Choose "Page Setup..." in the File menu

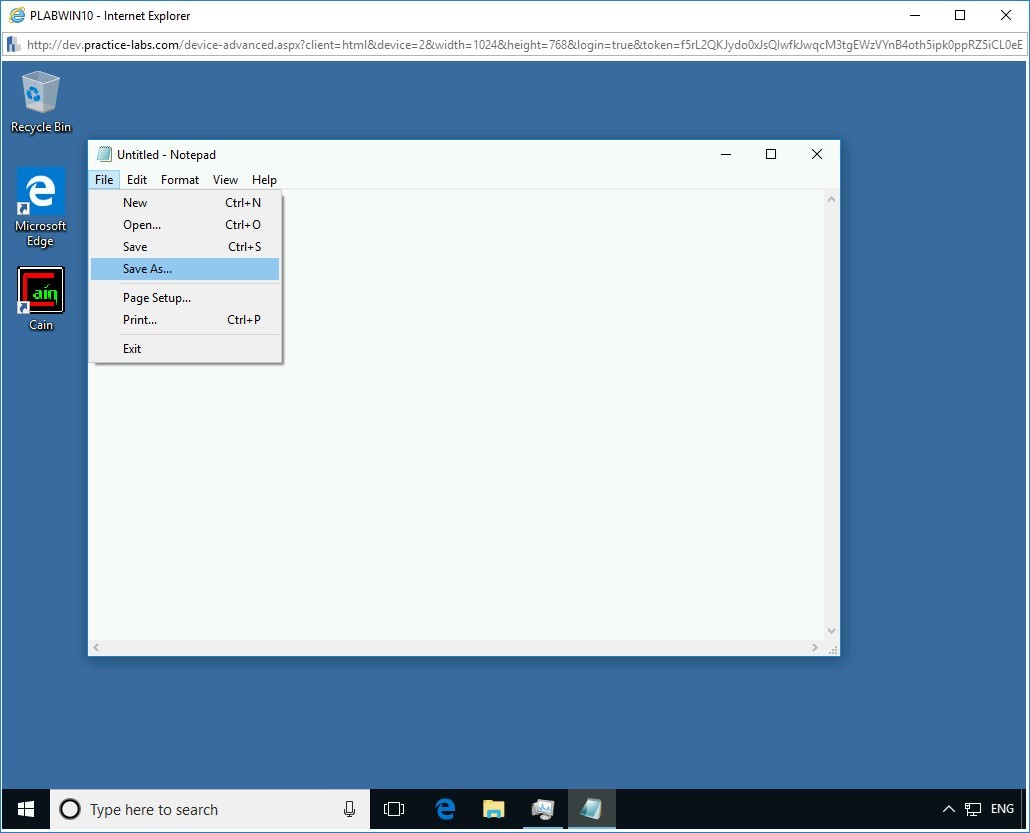point(157,297)
